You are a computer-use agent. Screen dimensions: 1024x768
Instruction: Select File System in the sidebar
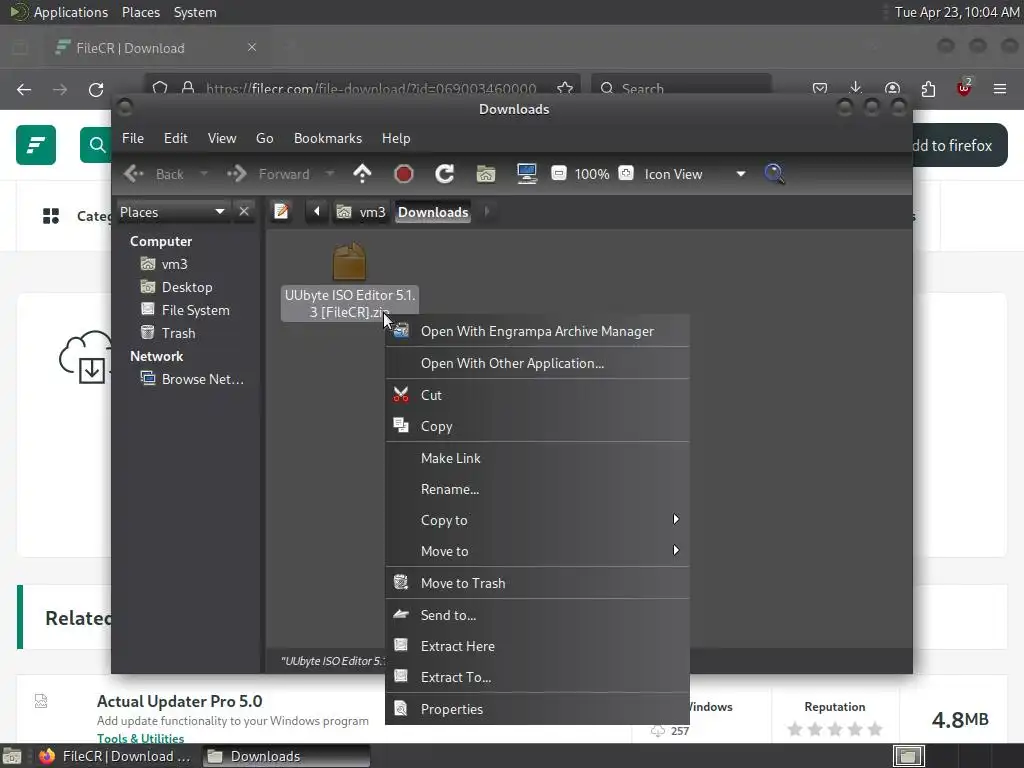pyautogui.click(x=195, y=310)
